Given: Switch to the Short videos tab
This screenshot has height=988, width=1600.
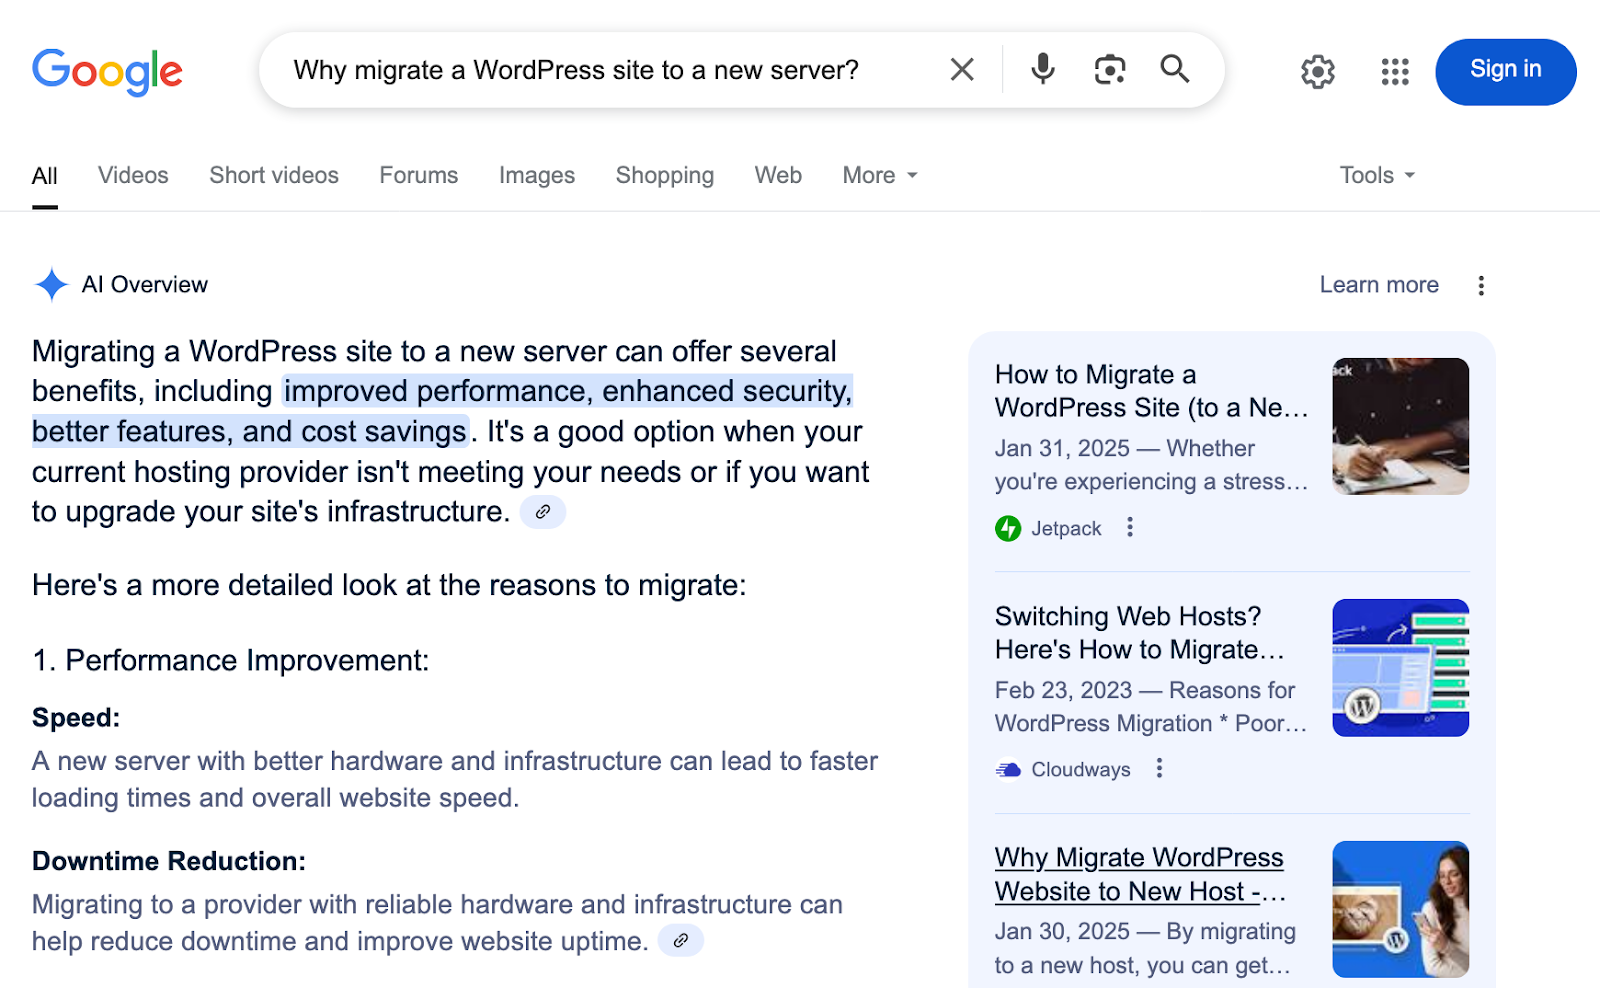Looking at the screenshot, I should click(274, 175).
